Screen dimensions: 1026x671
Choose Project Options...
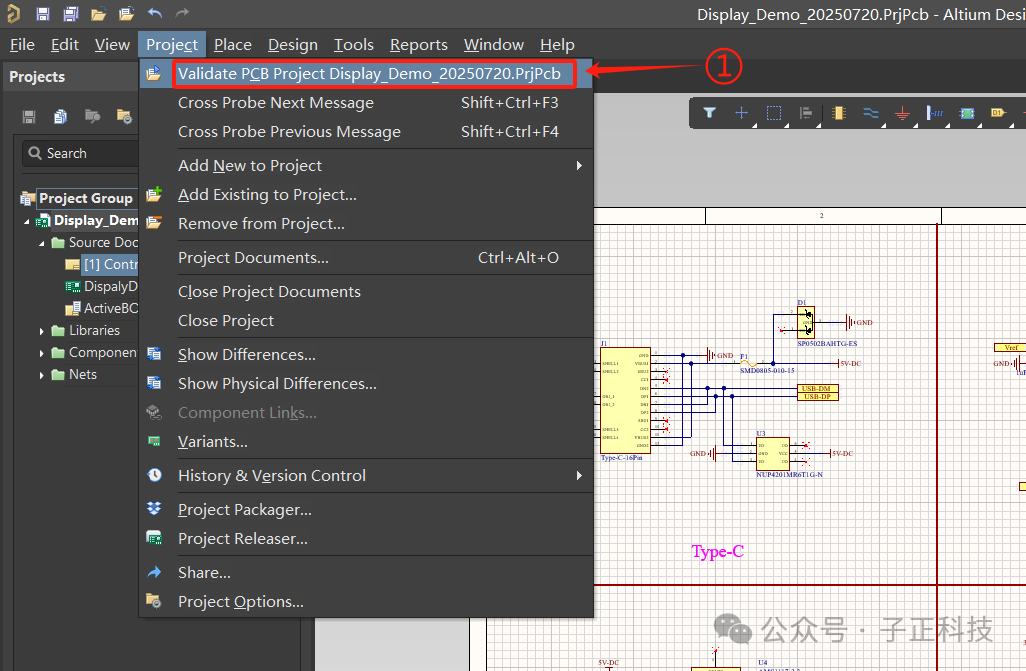coord(366,601)
